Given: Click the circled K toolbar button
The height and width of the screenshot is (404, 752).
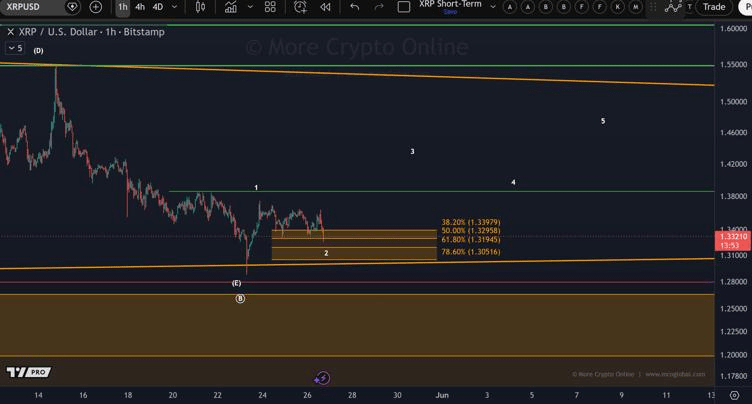Looking at the screenshot, I should 618,7.
